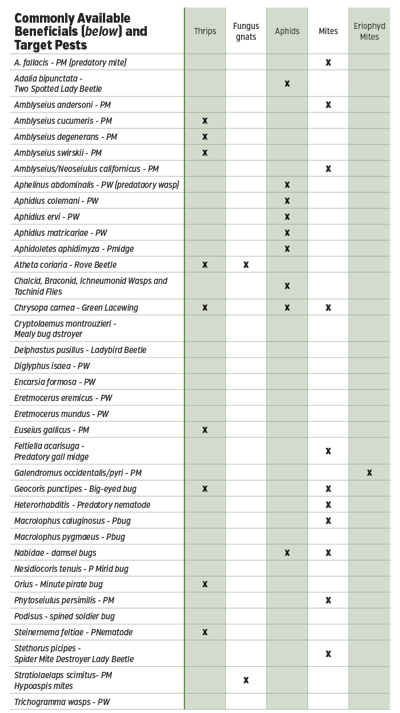Select row 'Chalcid, Braconid, Ichneumonid Wasps'
The width and height of the screenshot is (400, 713).
(x=200, y=286)
